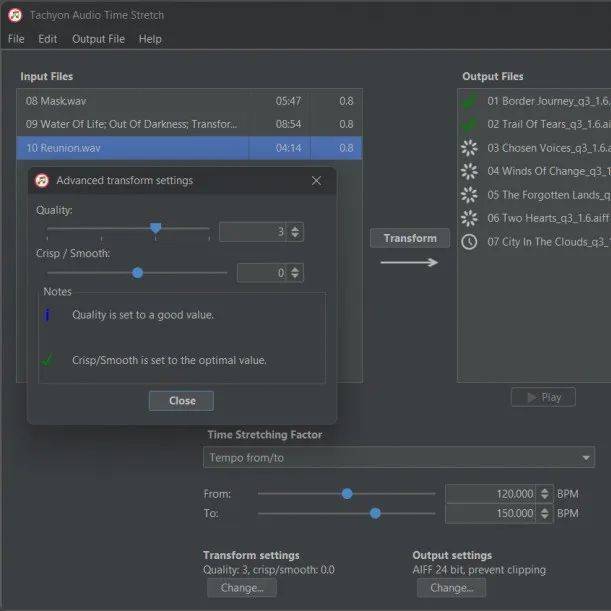Click the Quality value spinner arrows
The width and height of the screenshot is (611, 611).
click(x=295, y=232)
